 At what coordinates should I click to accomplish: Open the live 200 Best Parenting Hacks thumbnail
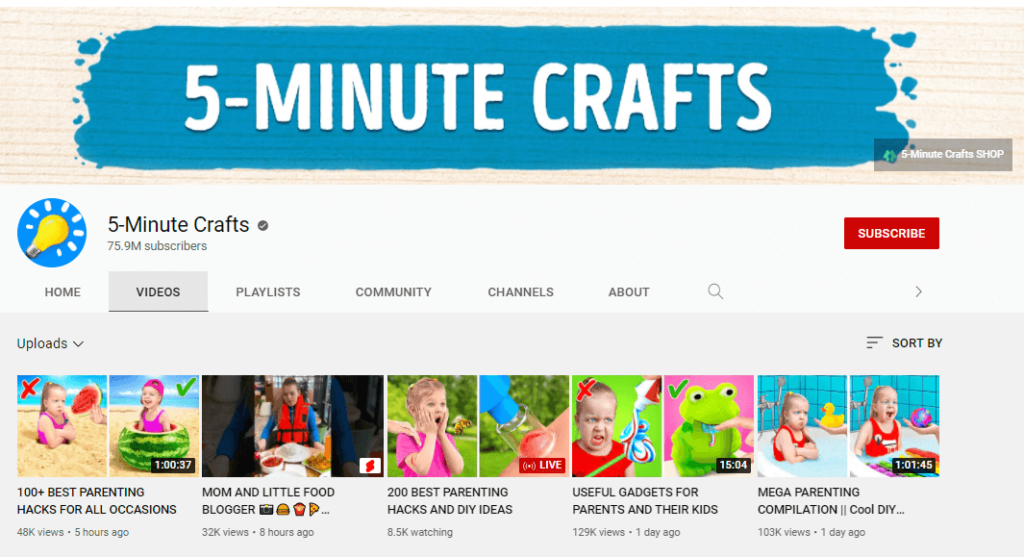[x=478, y=426]
